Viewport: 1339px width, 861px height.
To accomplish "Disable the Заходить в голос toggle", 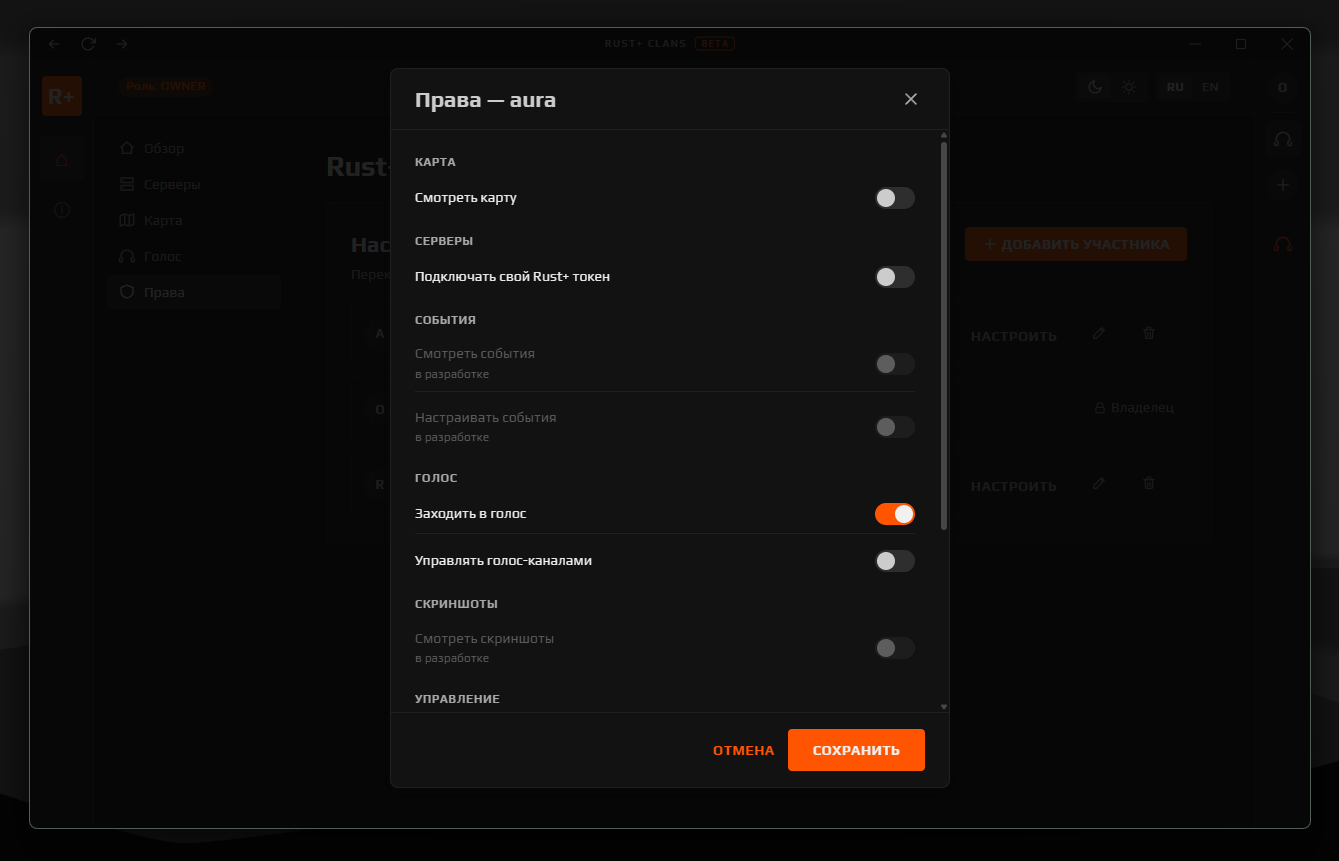I will [x=895, y=514].
